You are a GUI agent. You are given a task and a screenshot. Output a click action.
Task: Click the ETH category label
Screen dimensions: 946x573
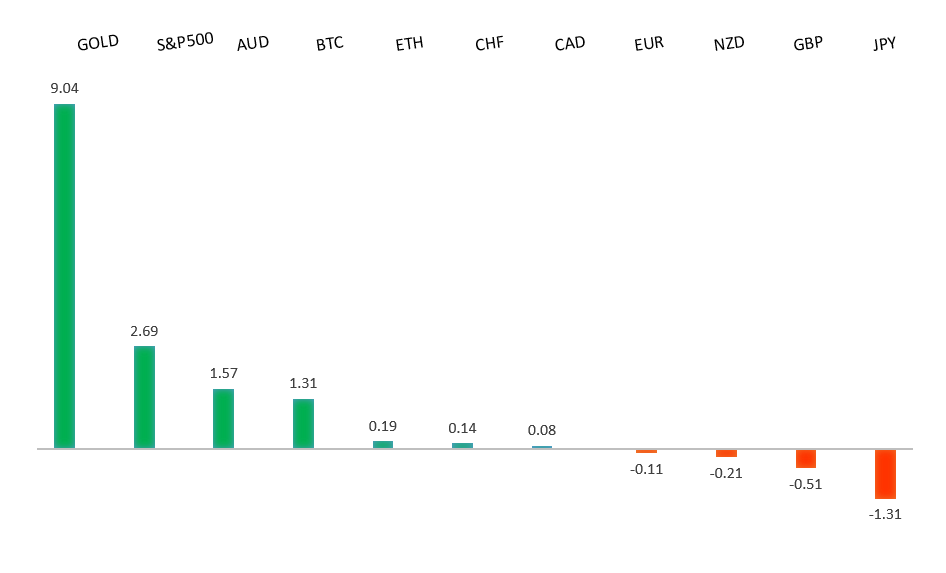pos(409,44)
